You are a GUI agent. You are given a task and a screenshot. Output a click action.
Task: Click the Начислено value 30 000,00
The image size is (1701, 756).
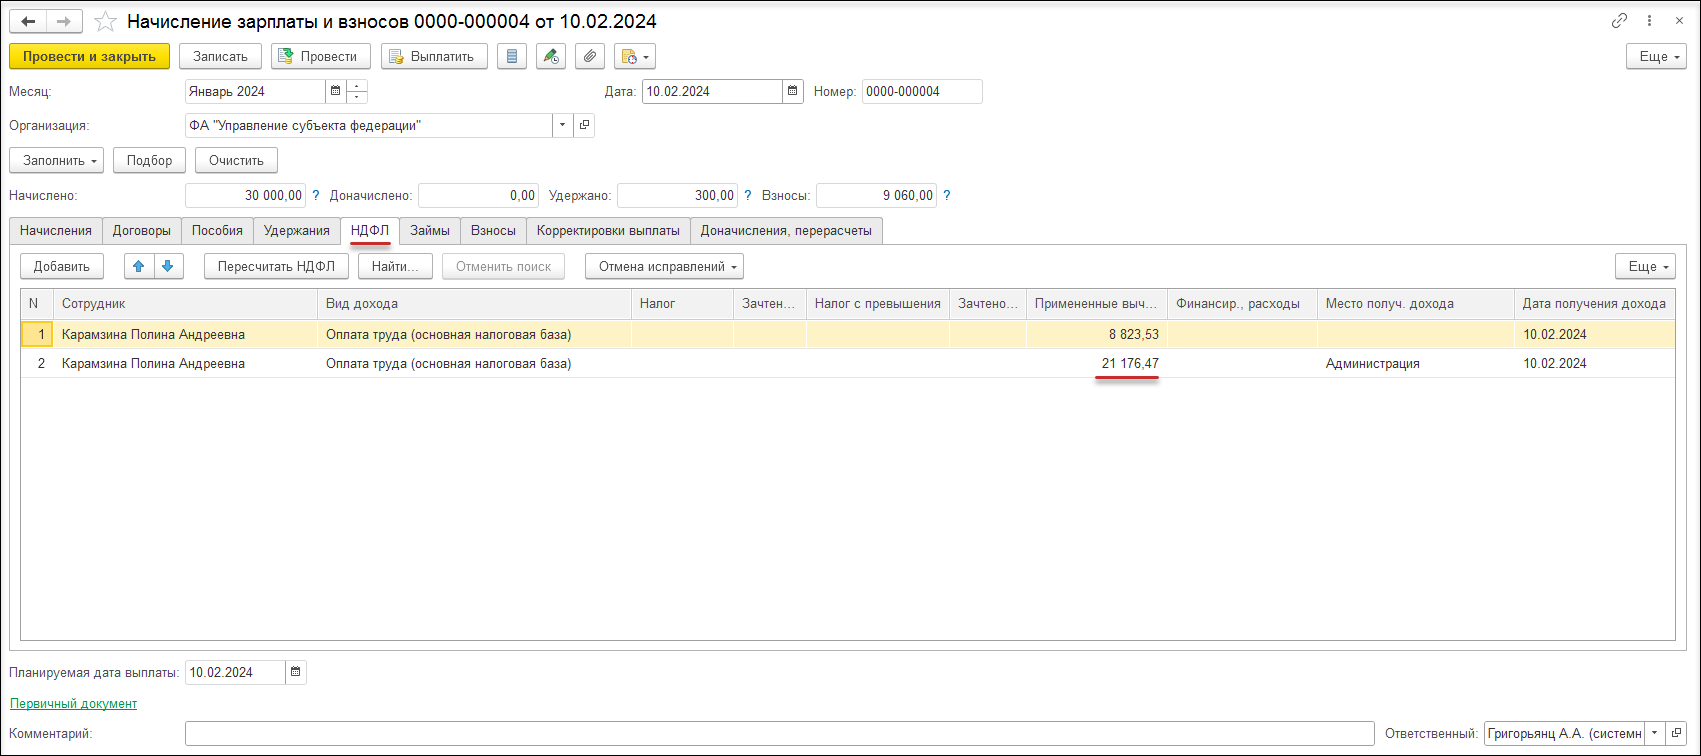246,196
